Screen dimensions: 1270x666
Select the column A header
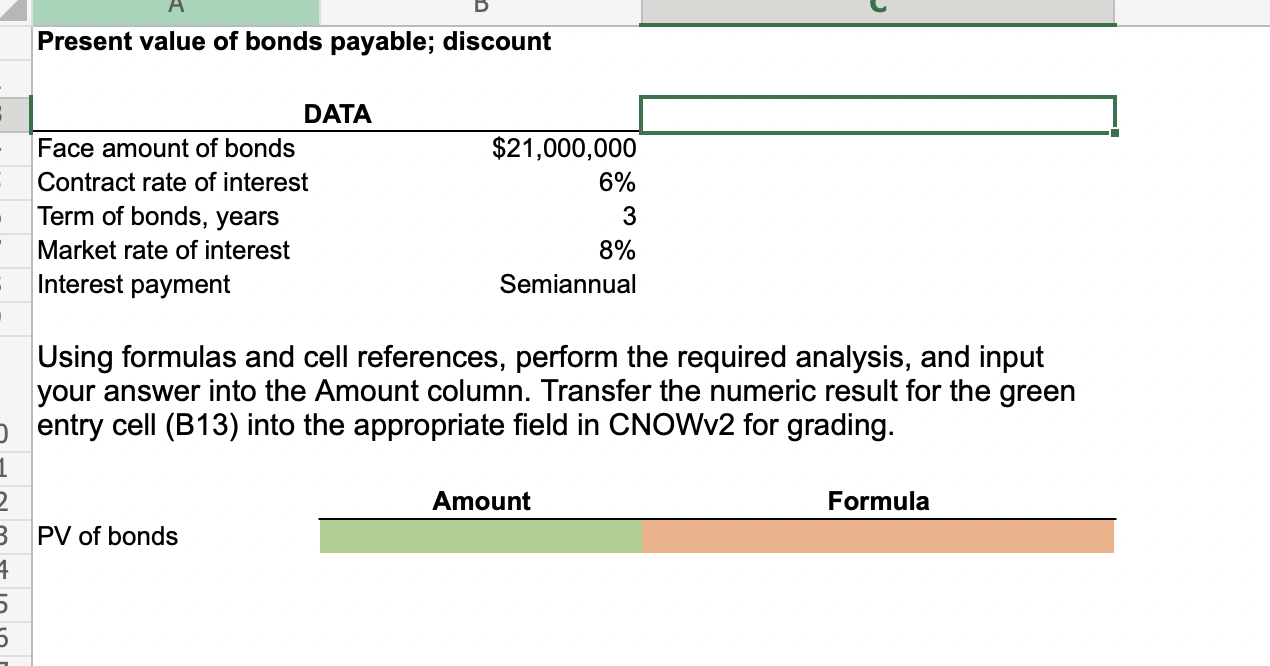(x=176, y=8)
